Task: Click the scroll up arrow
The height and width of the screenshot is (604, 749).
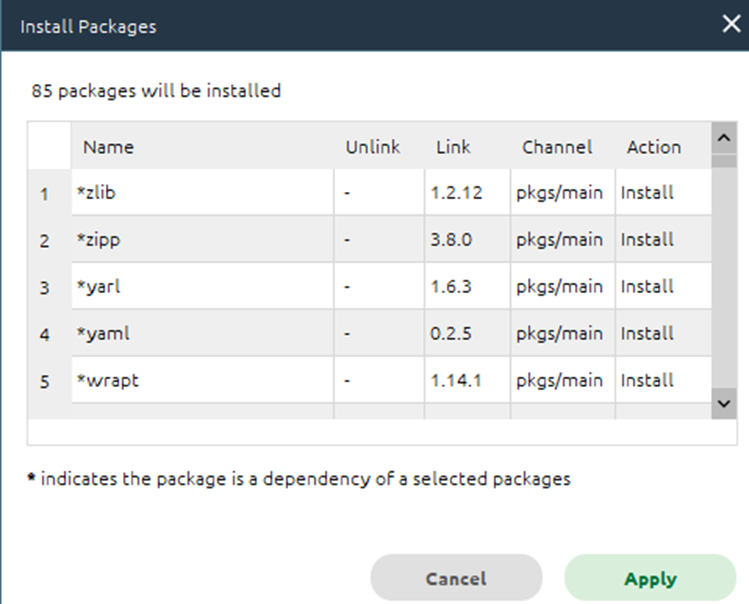Action: [x=724, y=138]
